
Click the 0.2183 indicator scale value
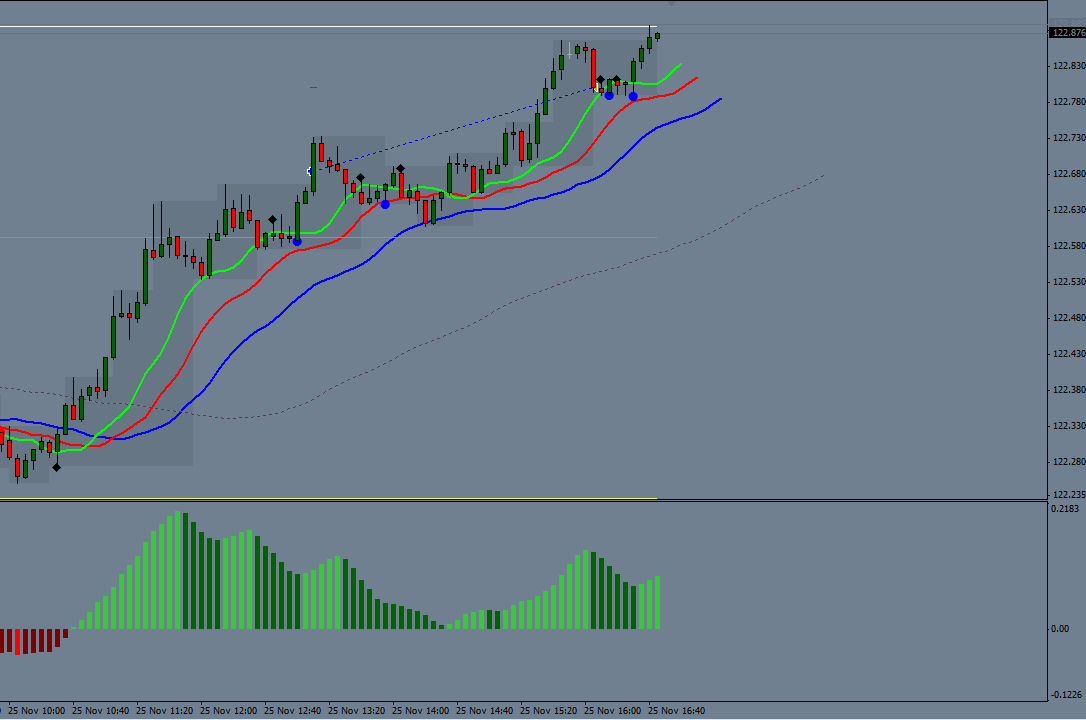[1065, 509]
